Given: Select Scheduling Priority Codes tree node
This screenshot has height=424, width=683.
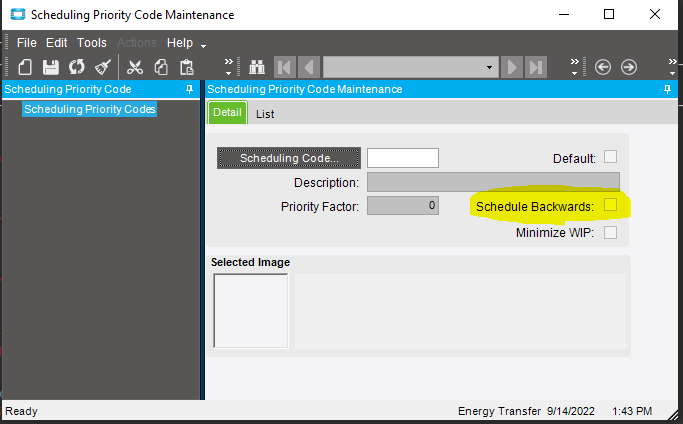Looking at the screenshot, I should (90, 109).
